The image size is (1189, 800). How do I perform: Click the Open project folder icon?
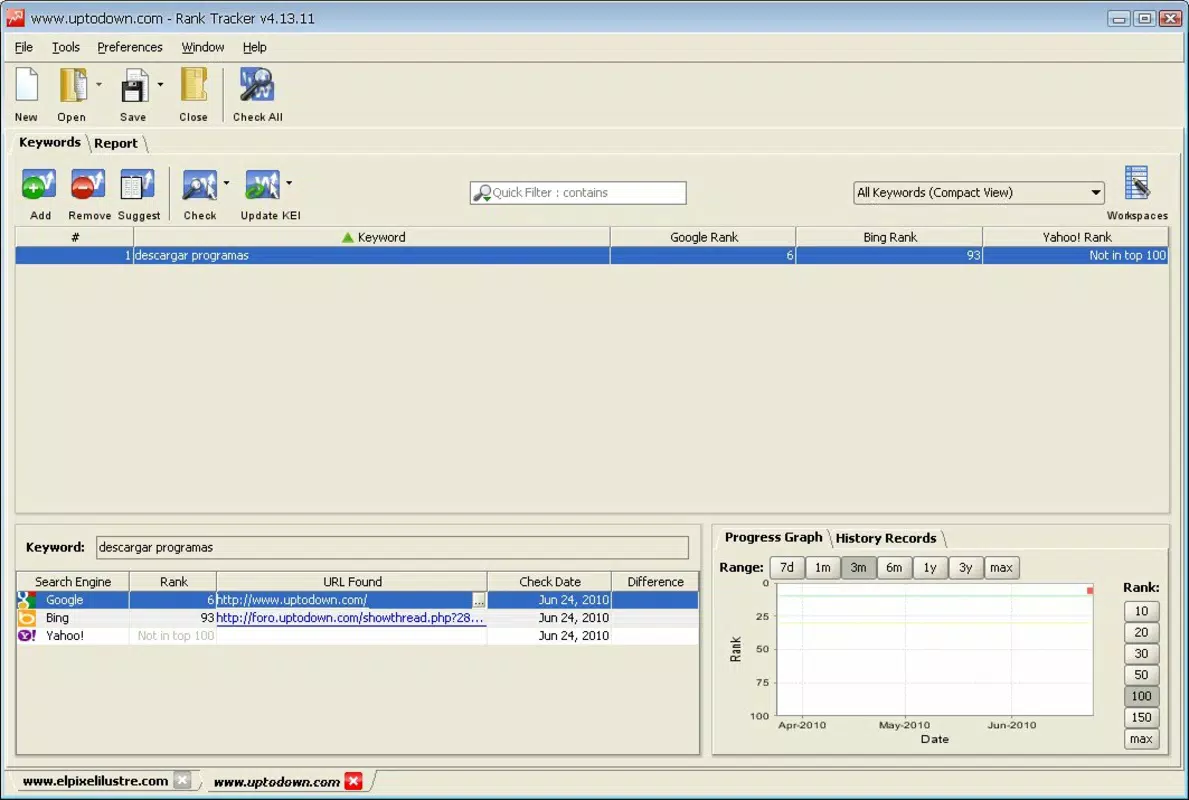coord(73,85)
